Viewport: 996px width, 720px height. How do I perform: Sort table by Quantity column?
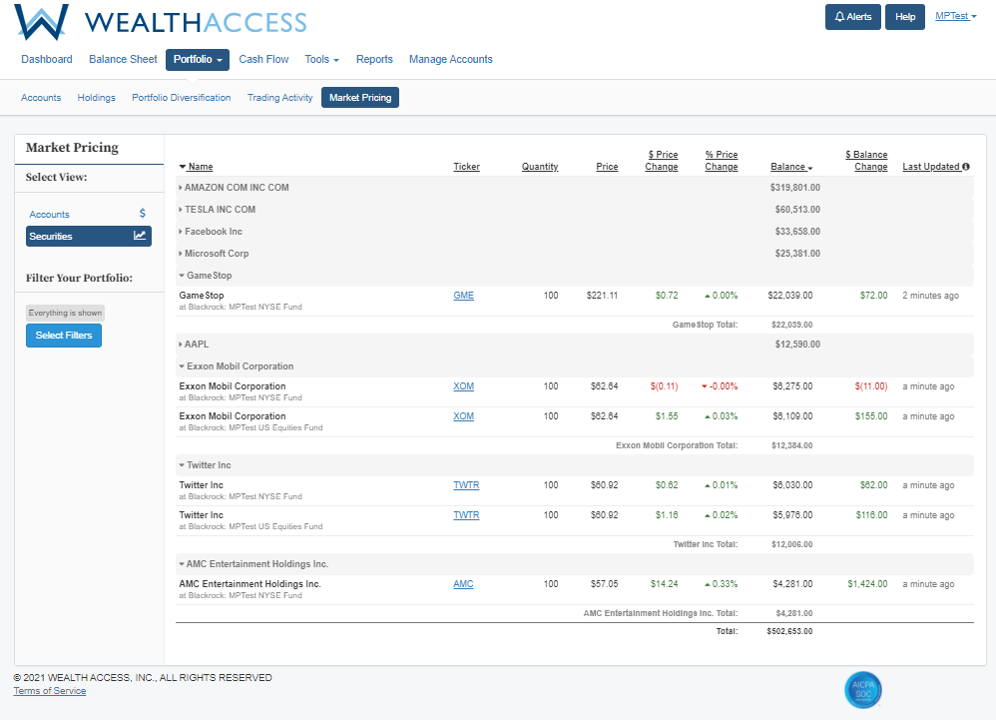tap(540, 166)
